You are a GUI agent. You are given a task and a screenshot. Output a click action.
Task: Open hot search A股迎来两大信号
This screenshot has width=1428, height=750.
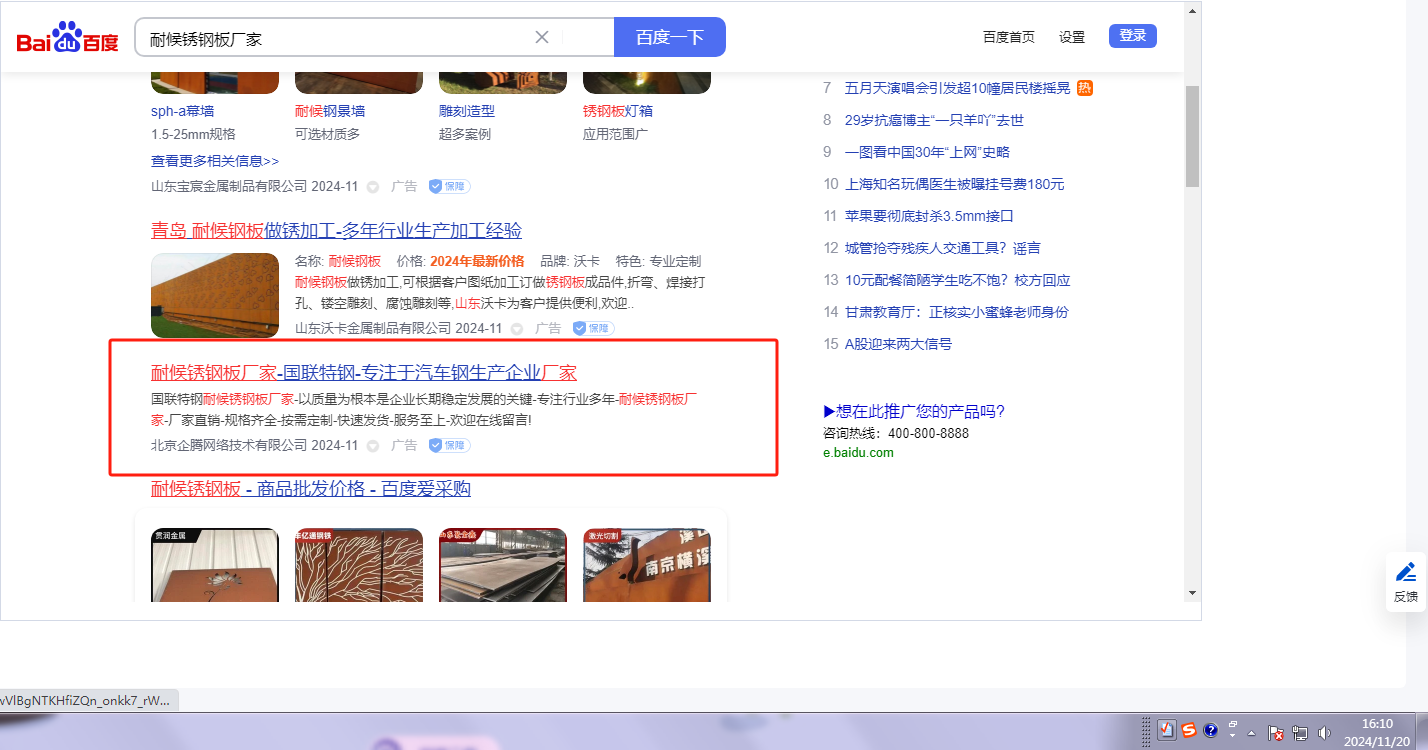898,344
